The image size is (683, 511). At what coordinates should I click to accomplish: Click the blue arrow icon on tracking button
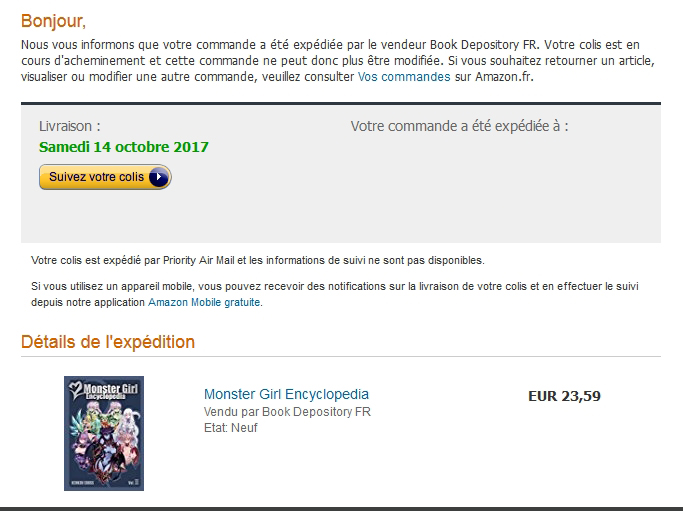pyautogui.click(x=159, y=177)
